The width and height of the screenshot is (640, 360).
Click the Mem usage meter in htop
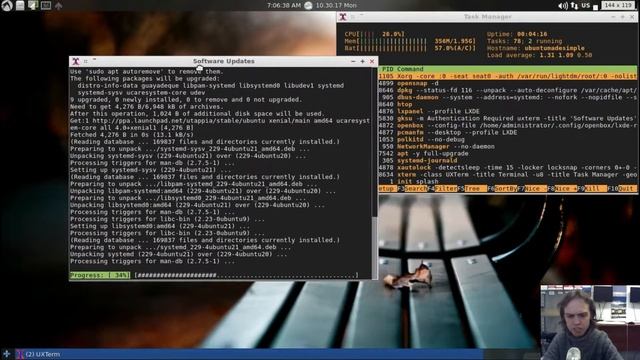pyautogui.click(x=410, y=41)
